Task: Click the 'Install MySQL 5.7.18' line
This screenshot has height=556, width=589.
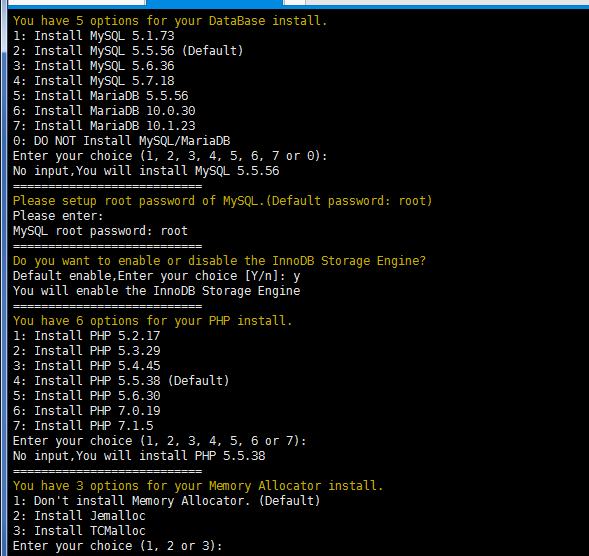Action: (94, 81)
